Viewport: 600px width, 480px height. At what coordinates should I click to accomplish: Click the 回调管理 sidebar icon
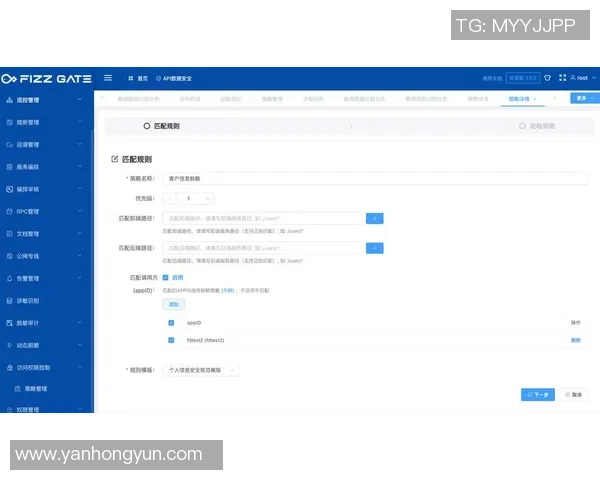10,144
